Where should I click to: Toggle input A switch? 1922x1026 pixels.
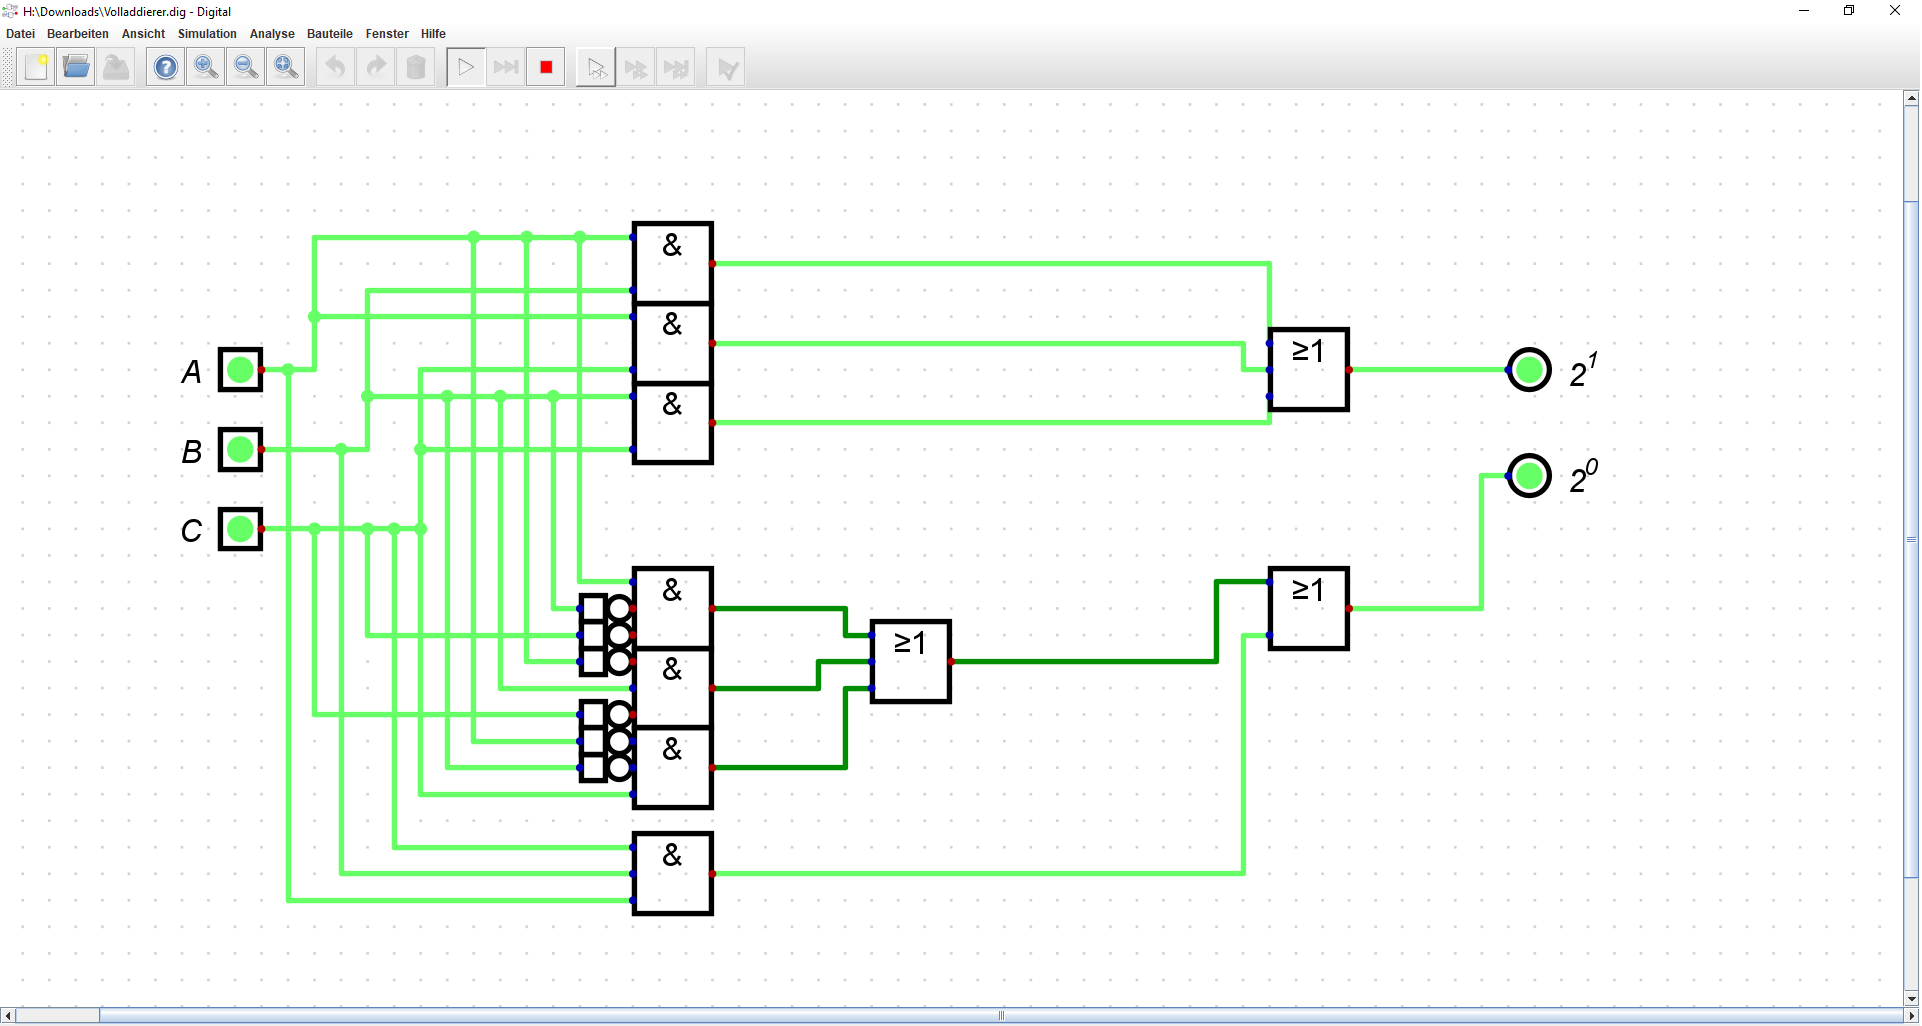coord(240,370)
